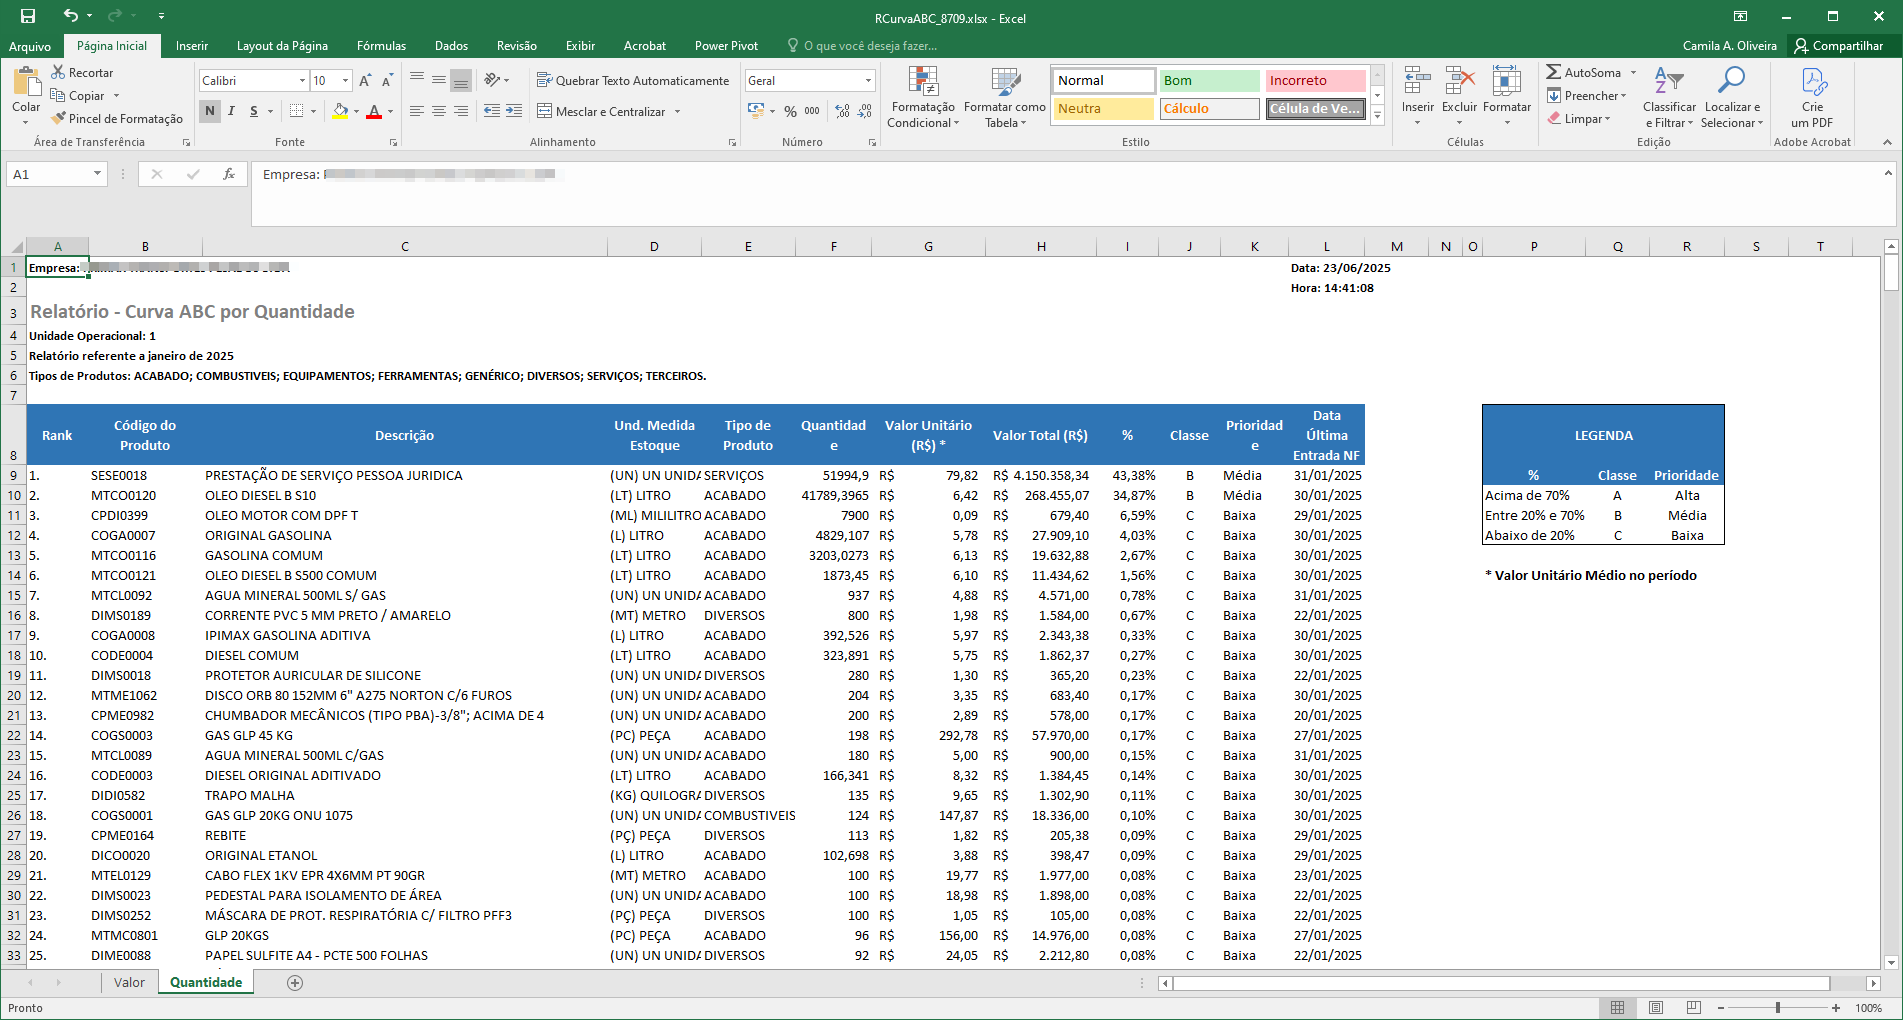
Task: Switch to the Fórmulas tab
Action: [381, 46]
